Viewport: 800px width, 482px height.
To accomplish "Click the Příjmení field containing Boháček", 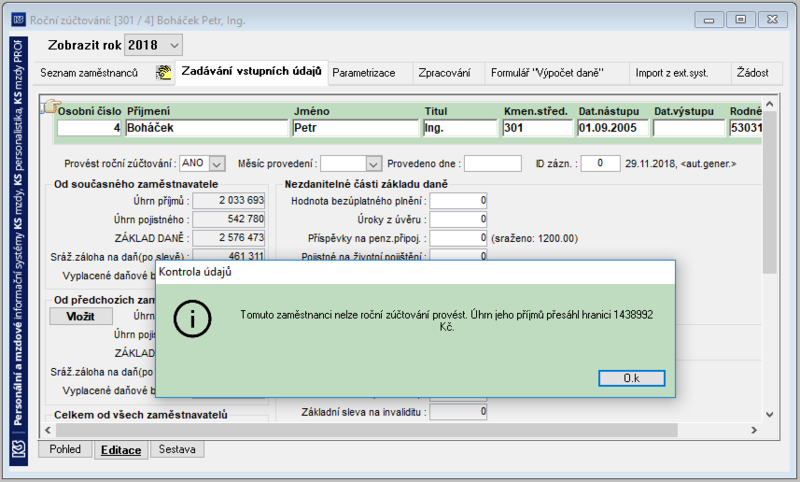I will (x=207, y=128).
